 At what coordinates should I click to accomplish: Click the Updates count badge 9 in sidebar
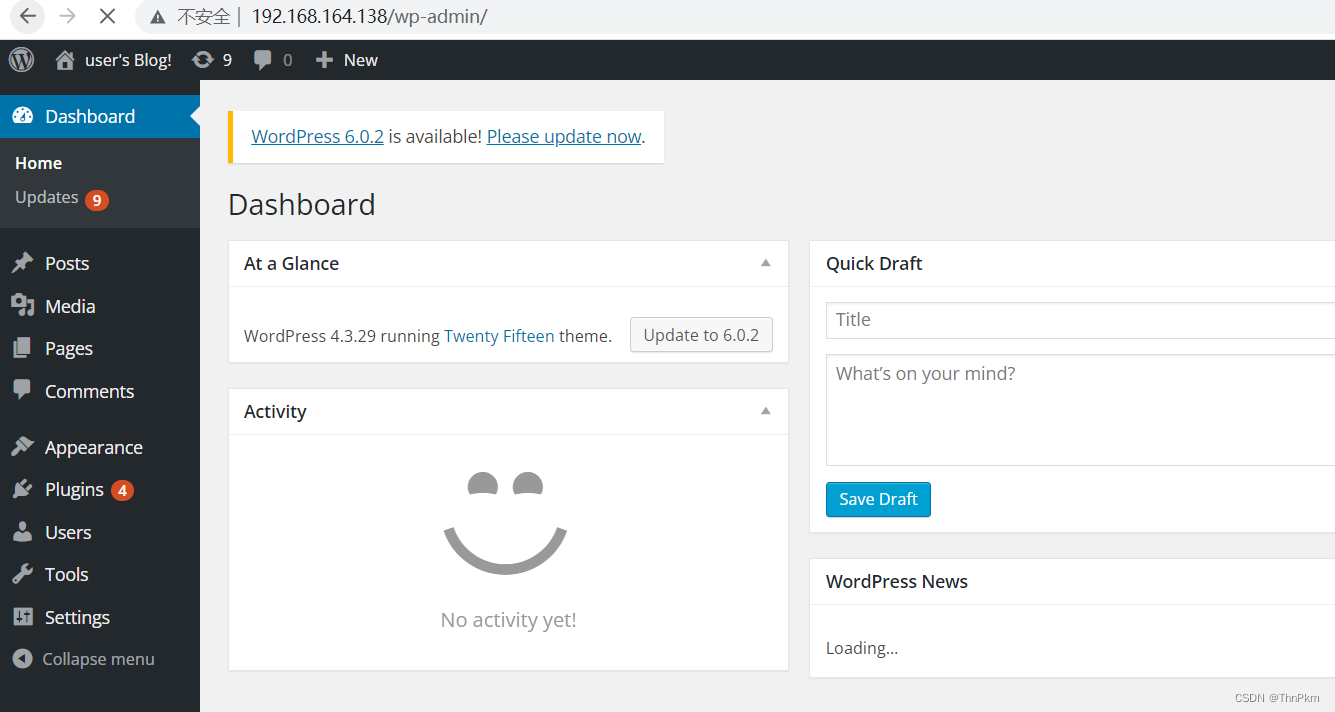(97, 200)
